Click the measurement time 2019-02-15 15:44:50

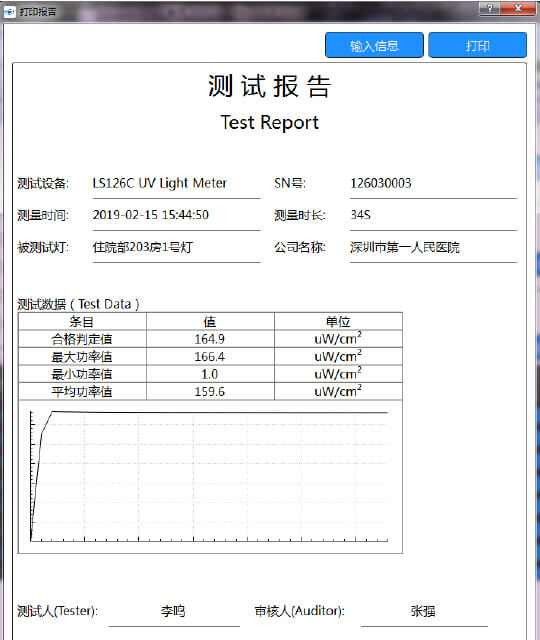(x=151, y=215)
